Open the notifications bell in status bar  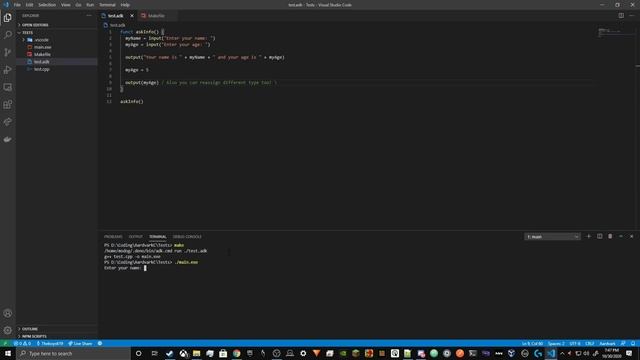click(x=633, y=344)
